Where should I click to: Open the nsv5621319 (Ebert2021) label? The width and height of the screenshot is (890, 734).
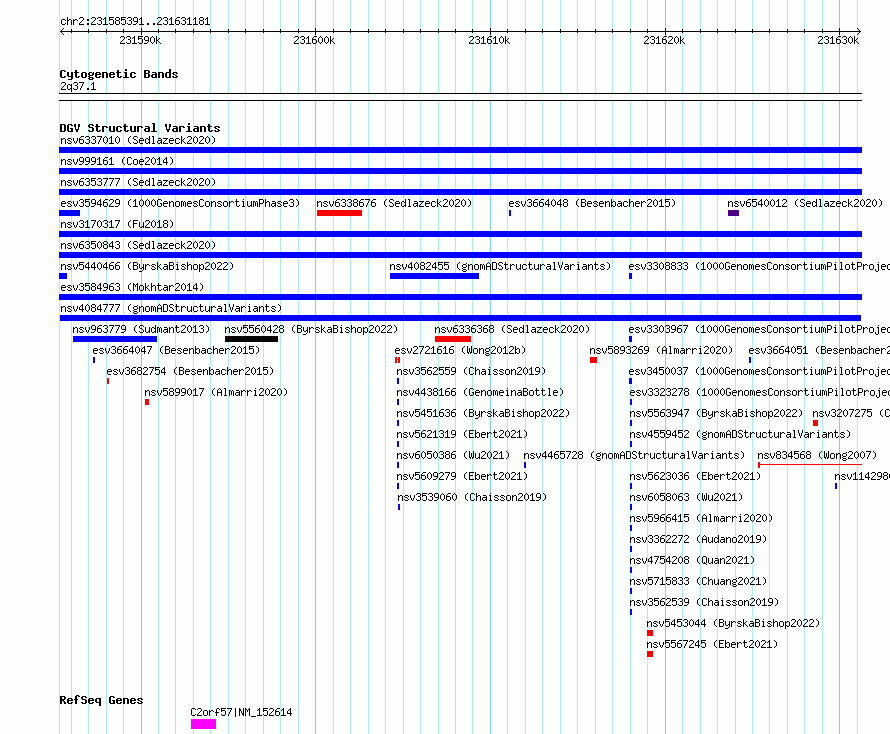(x=462, y=434)
